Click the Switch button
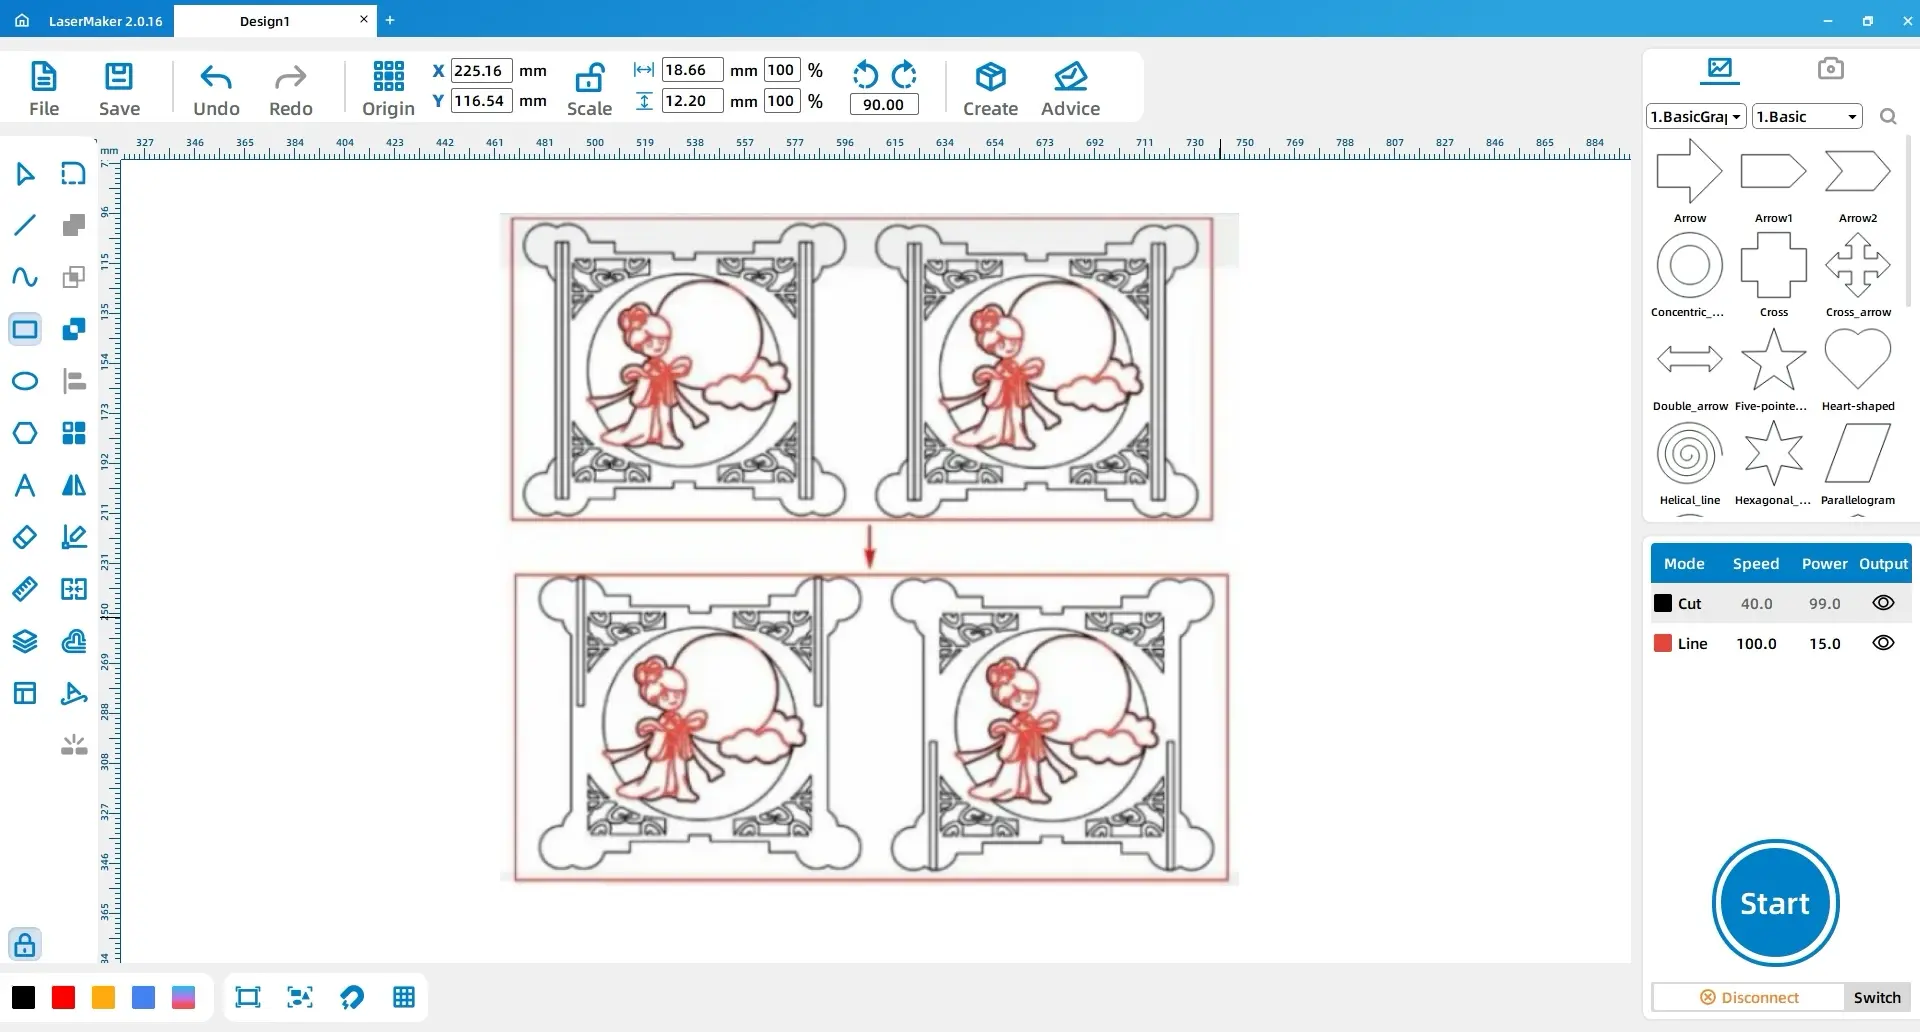 click(x=1877, y=997)
